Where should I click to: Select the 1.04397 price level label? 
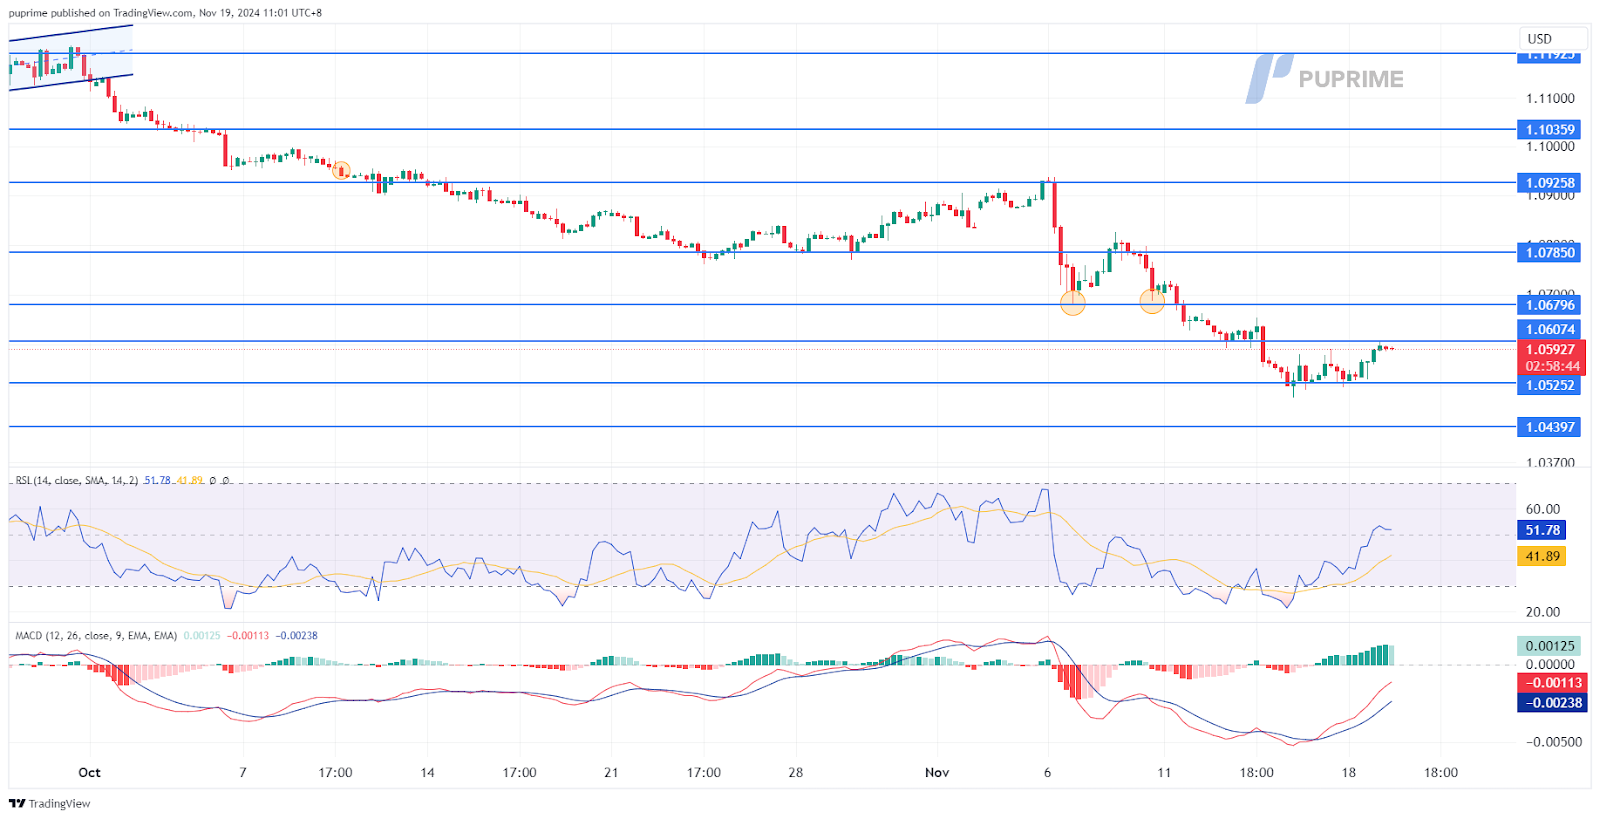[x=1550, y=427]
